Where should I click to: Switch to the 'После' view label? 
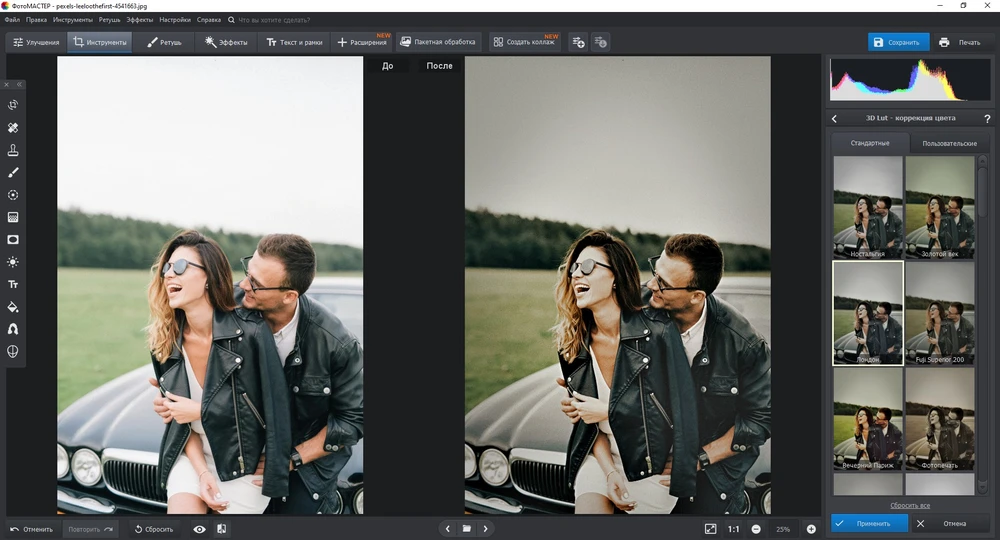[x=439, y=66]
